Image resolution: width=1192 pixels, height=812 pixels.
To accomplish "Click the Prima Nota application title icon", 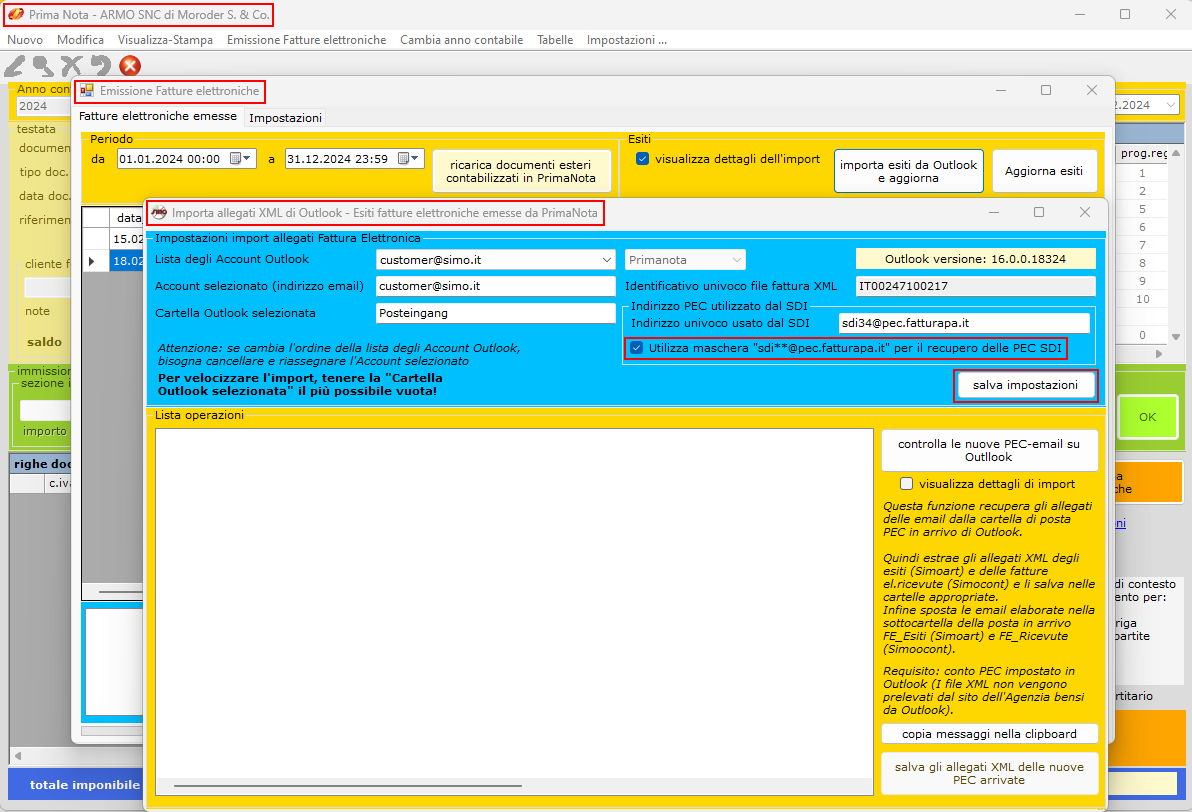I will pyautogui.click(x=15, y=15).
